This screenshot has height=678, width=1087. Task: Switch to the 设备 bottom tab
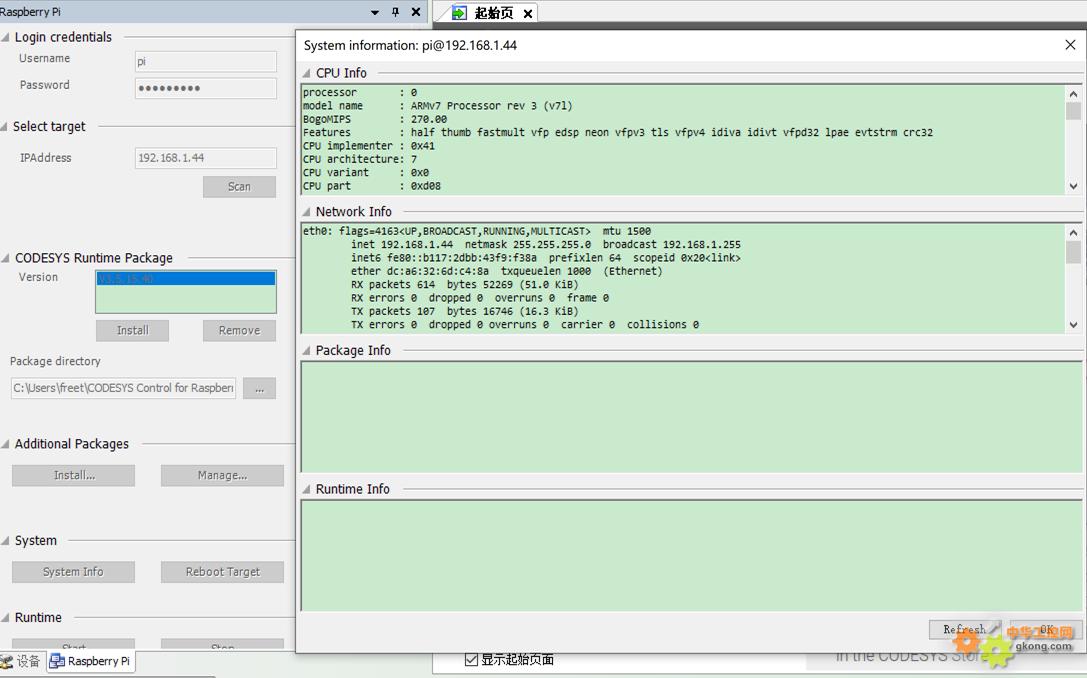click(x=21, y=661)
